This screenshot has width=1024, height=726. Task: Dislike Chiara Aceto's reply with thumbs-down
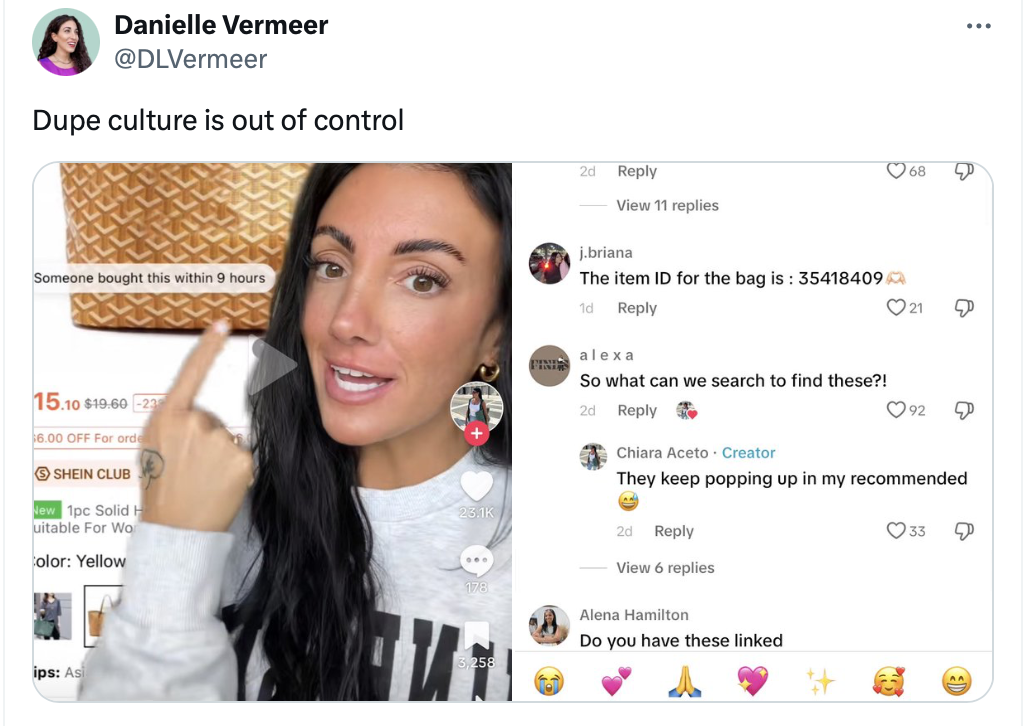(964, 531)
